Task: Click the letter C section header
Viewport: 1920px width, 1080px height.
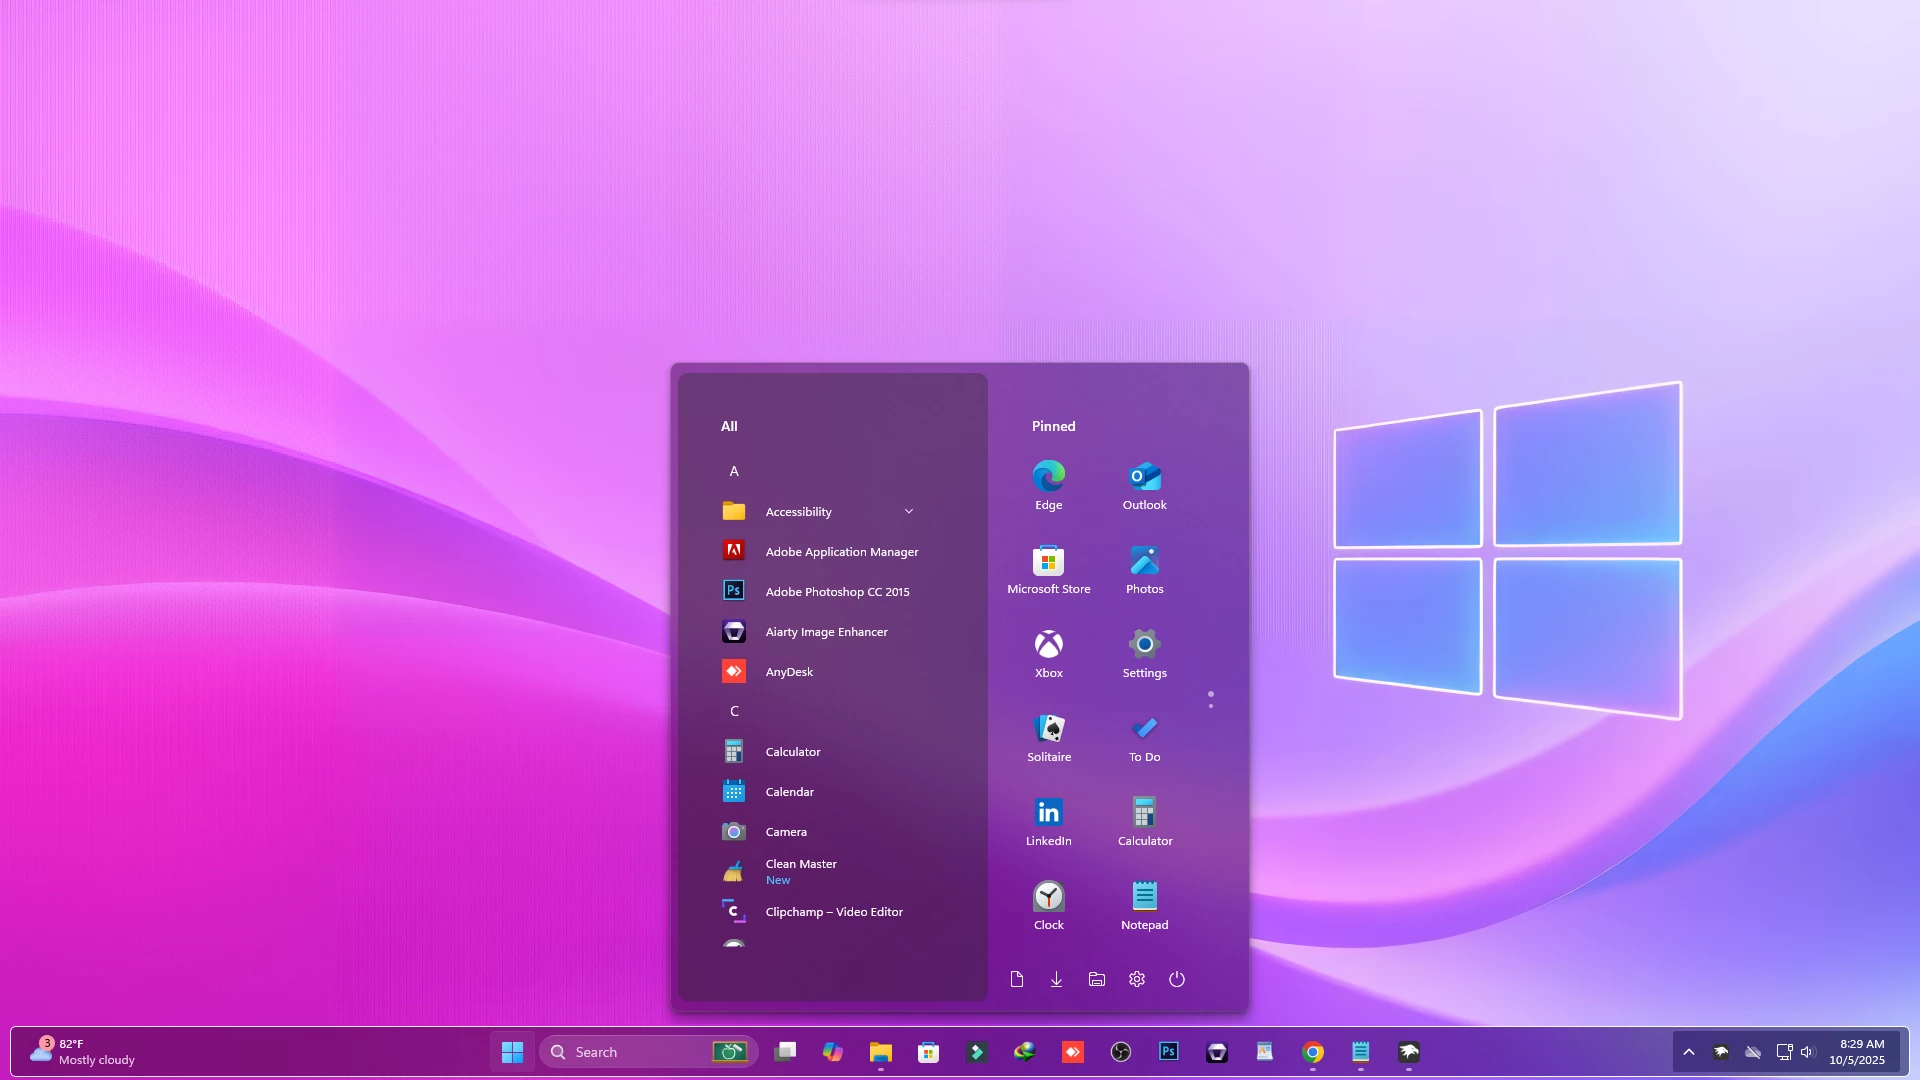Action: click(x=734, y=711)
